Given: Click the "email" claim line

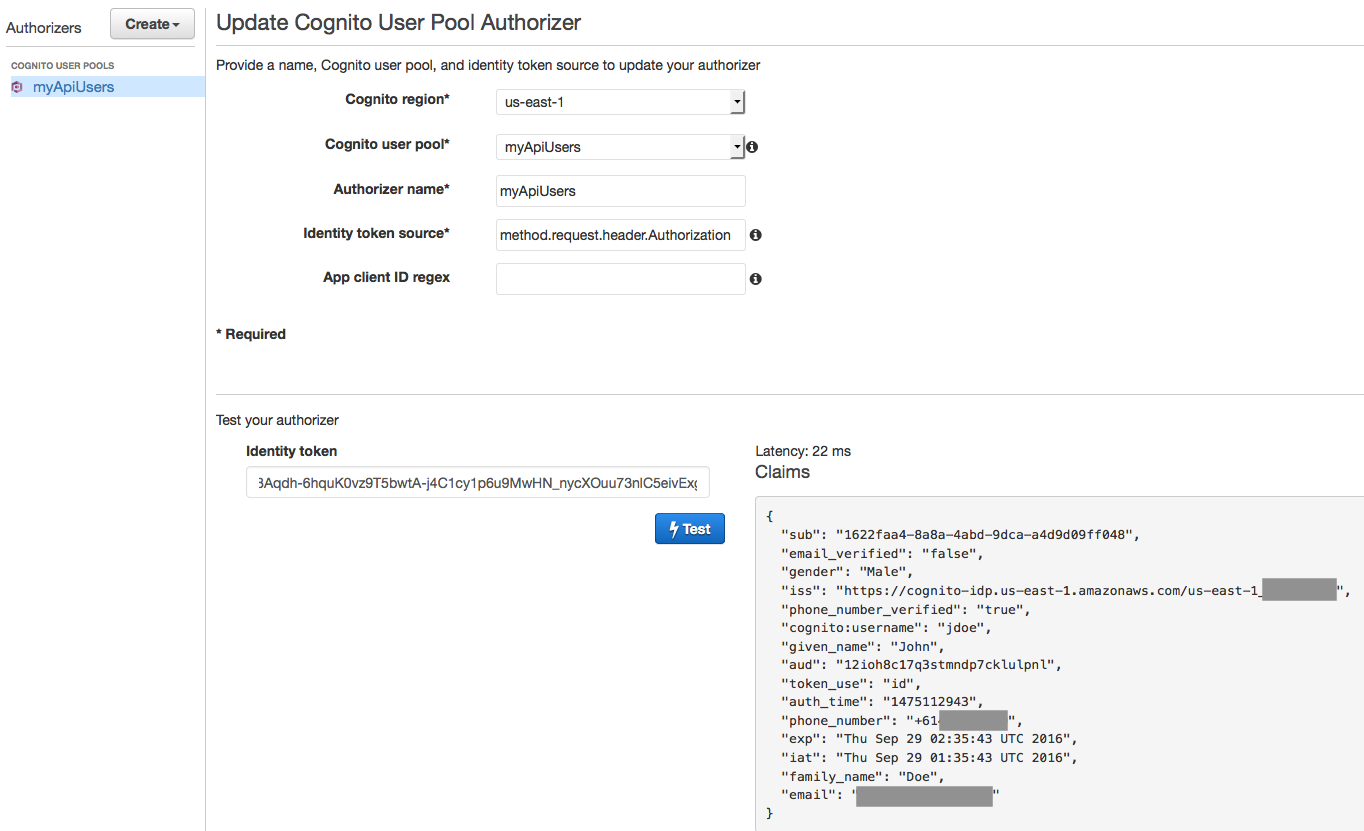Looking at the screenshot, I should tap(891, 795).
